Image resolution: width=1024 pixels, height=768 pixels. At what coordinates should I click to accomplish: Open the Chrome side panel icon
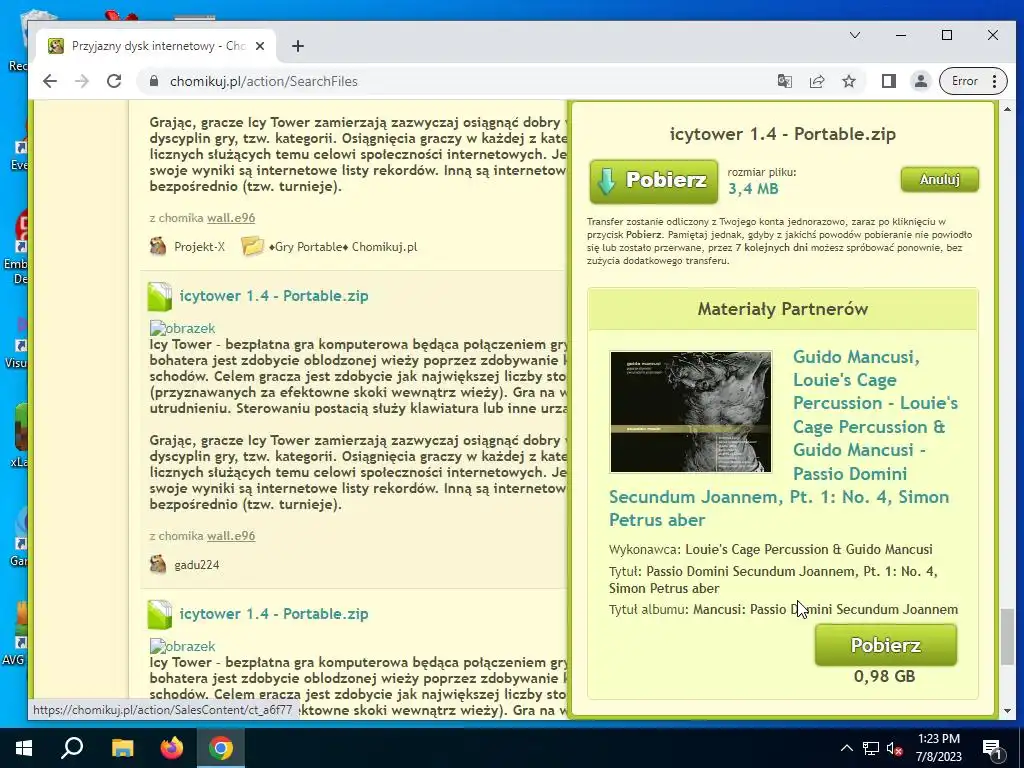888,81
